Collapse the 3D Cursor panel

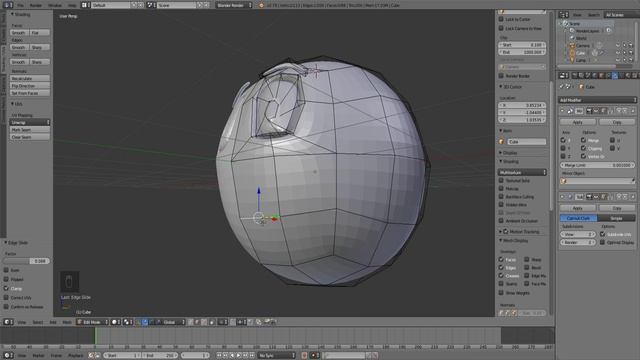[x=501, y=87]
